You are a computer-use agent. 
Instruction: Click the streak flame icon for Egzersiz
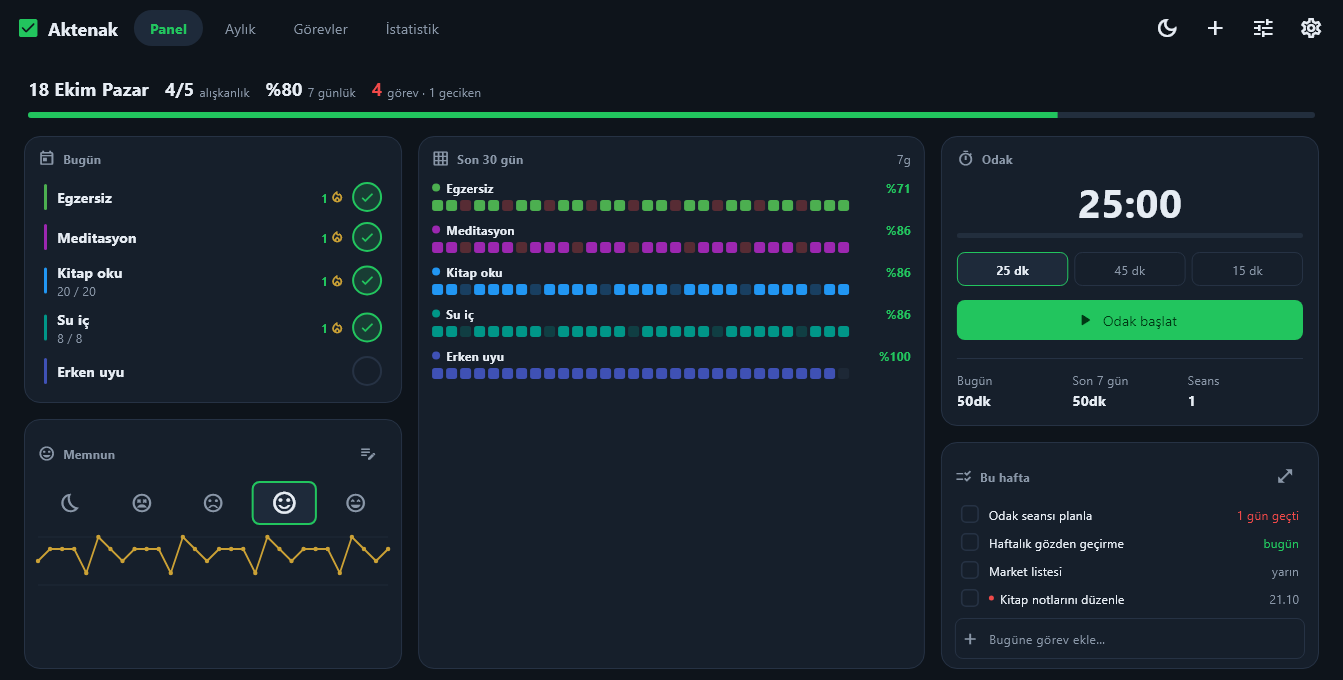338,198
